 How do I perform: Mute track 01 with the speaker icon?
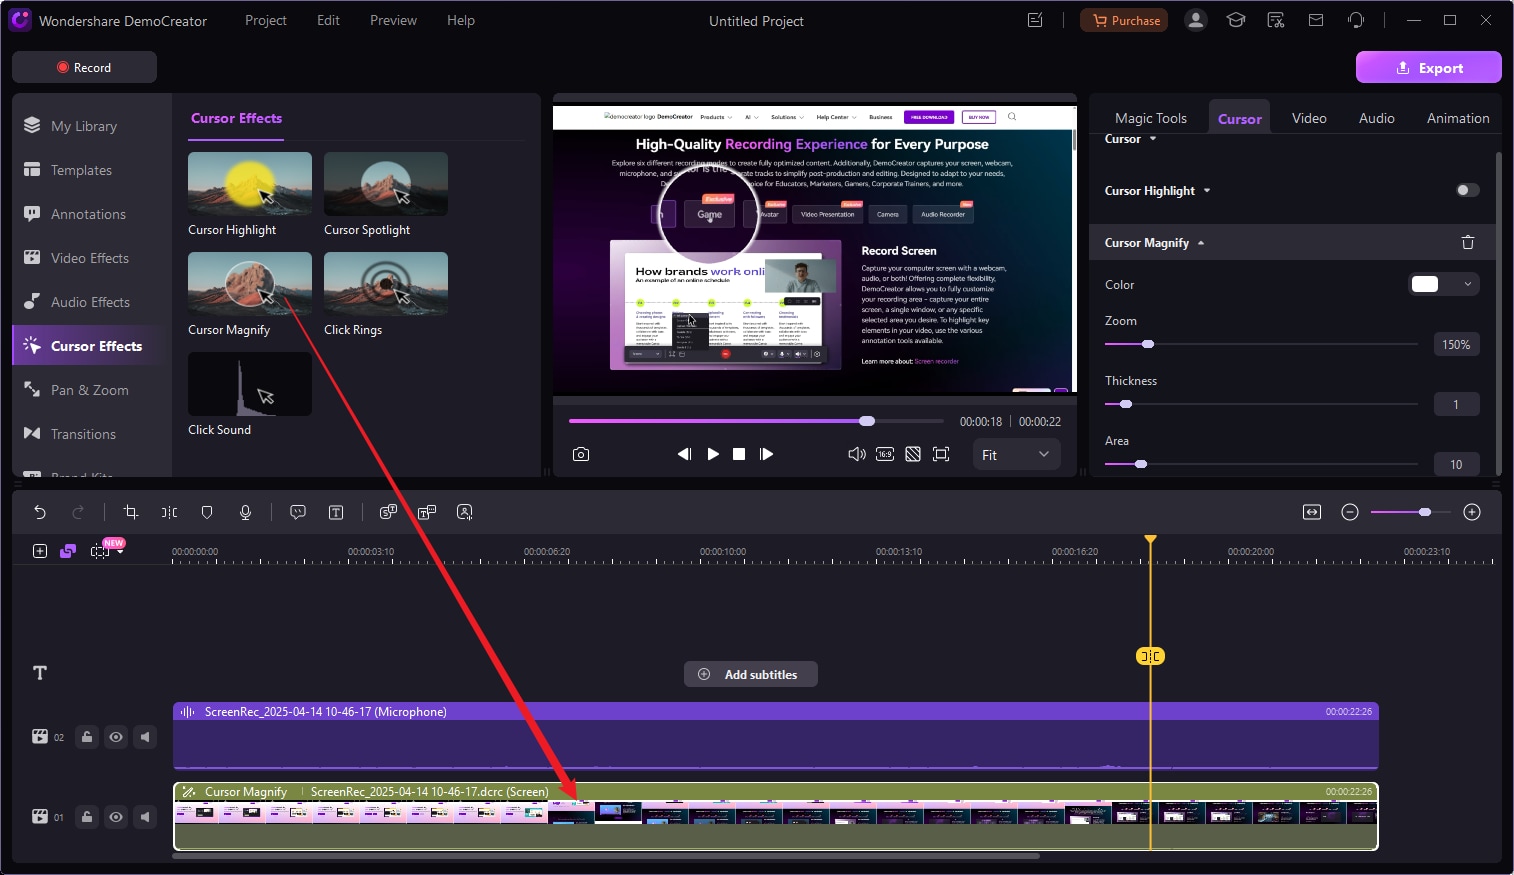(x=145, y=817)
